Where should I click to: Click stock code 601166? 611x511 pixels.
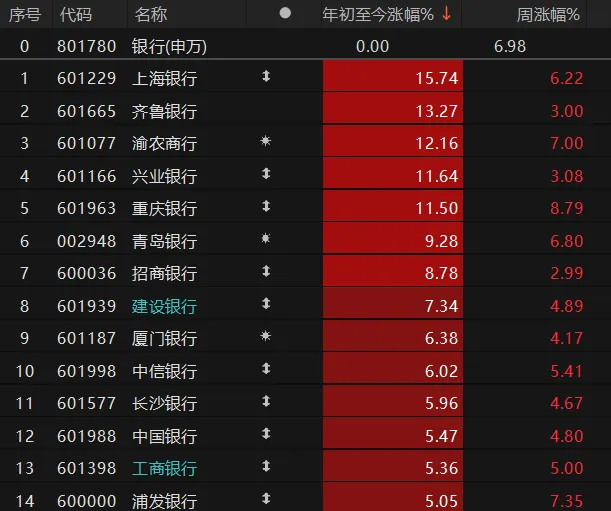point(87,176)
